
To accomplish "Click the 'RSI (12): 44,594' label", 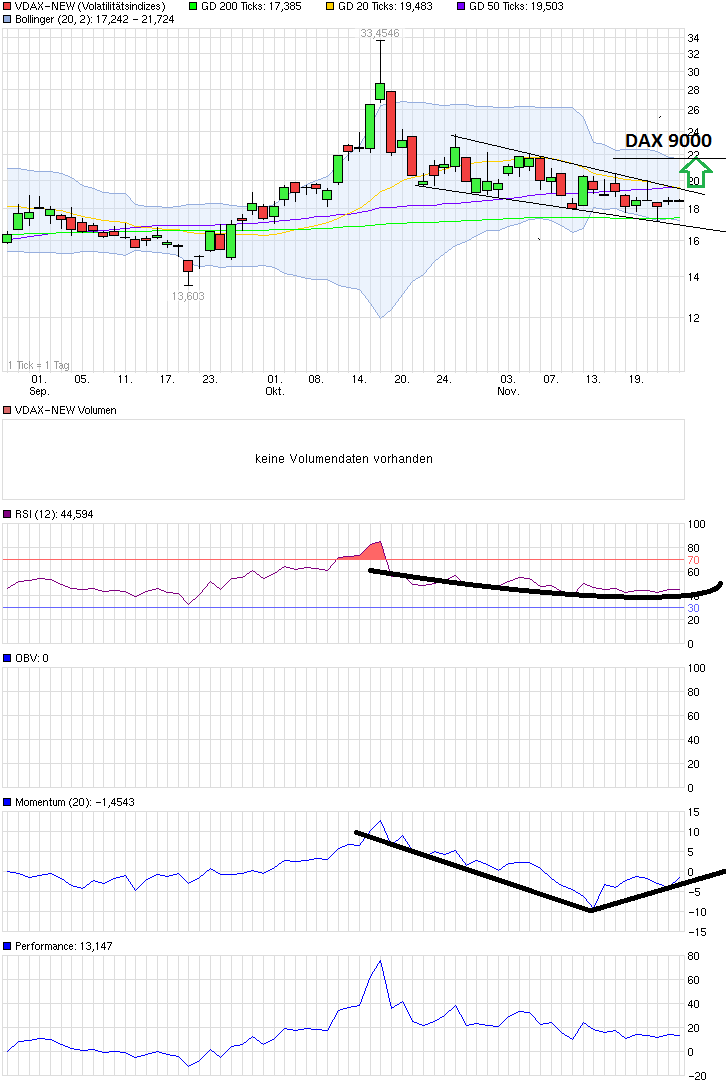I will (x=54, y=514).
